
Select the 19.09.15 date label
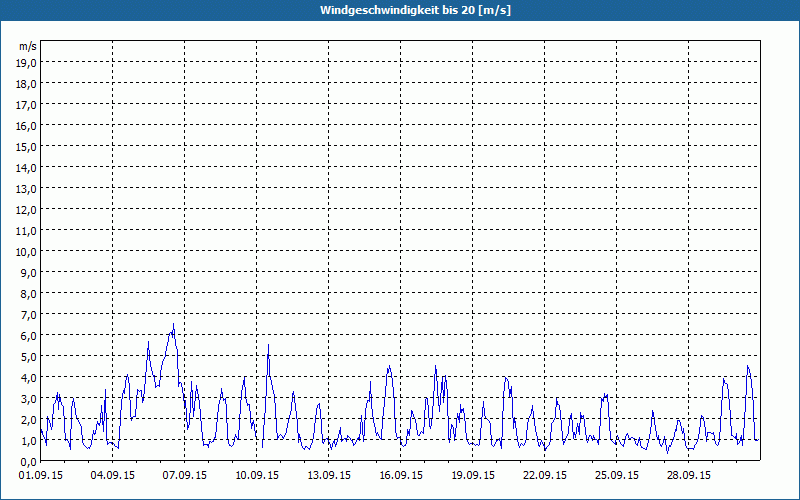(472, 476)
